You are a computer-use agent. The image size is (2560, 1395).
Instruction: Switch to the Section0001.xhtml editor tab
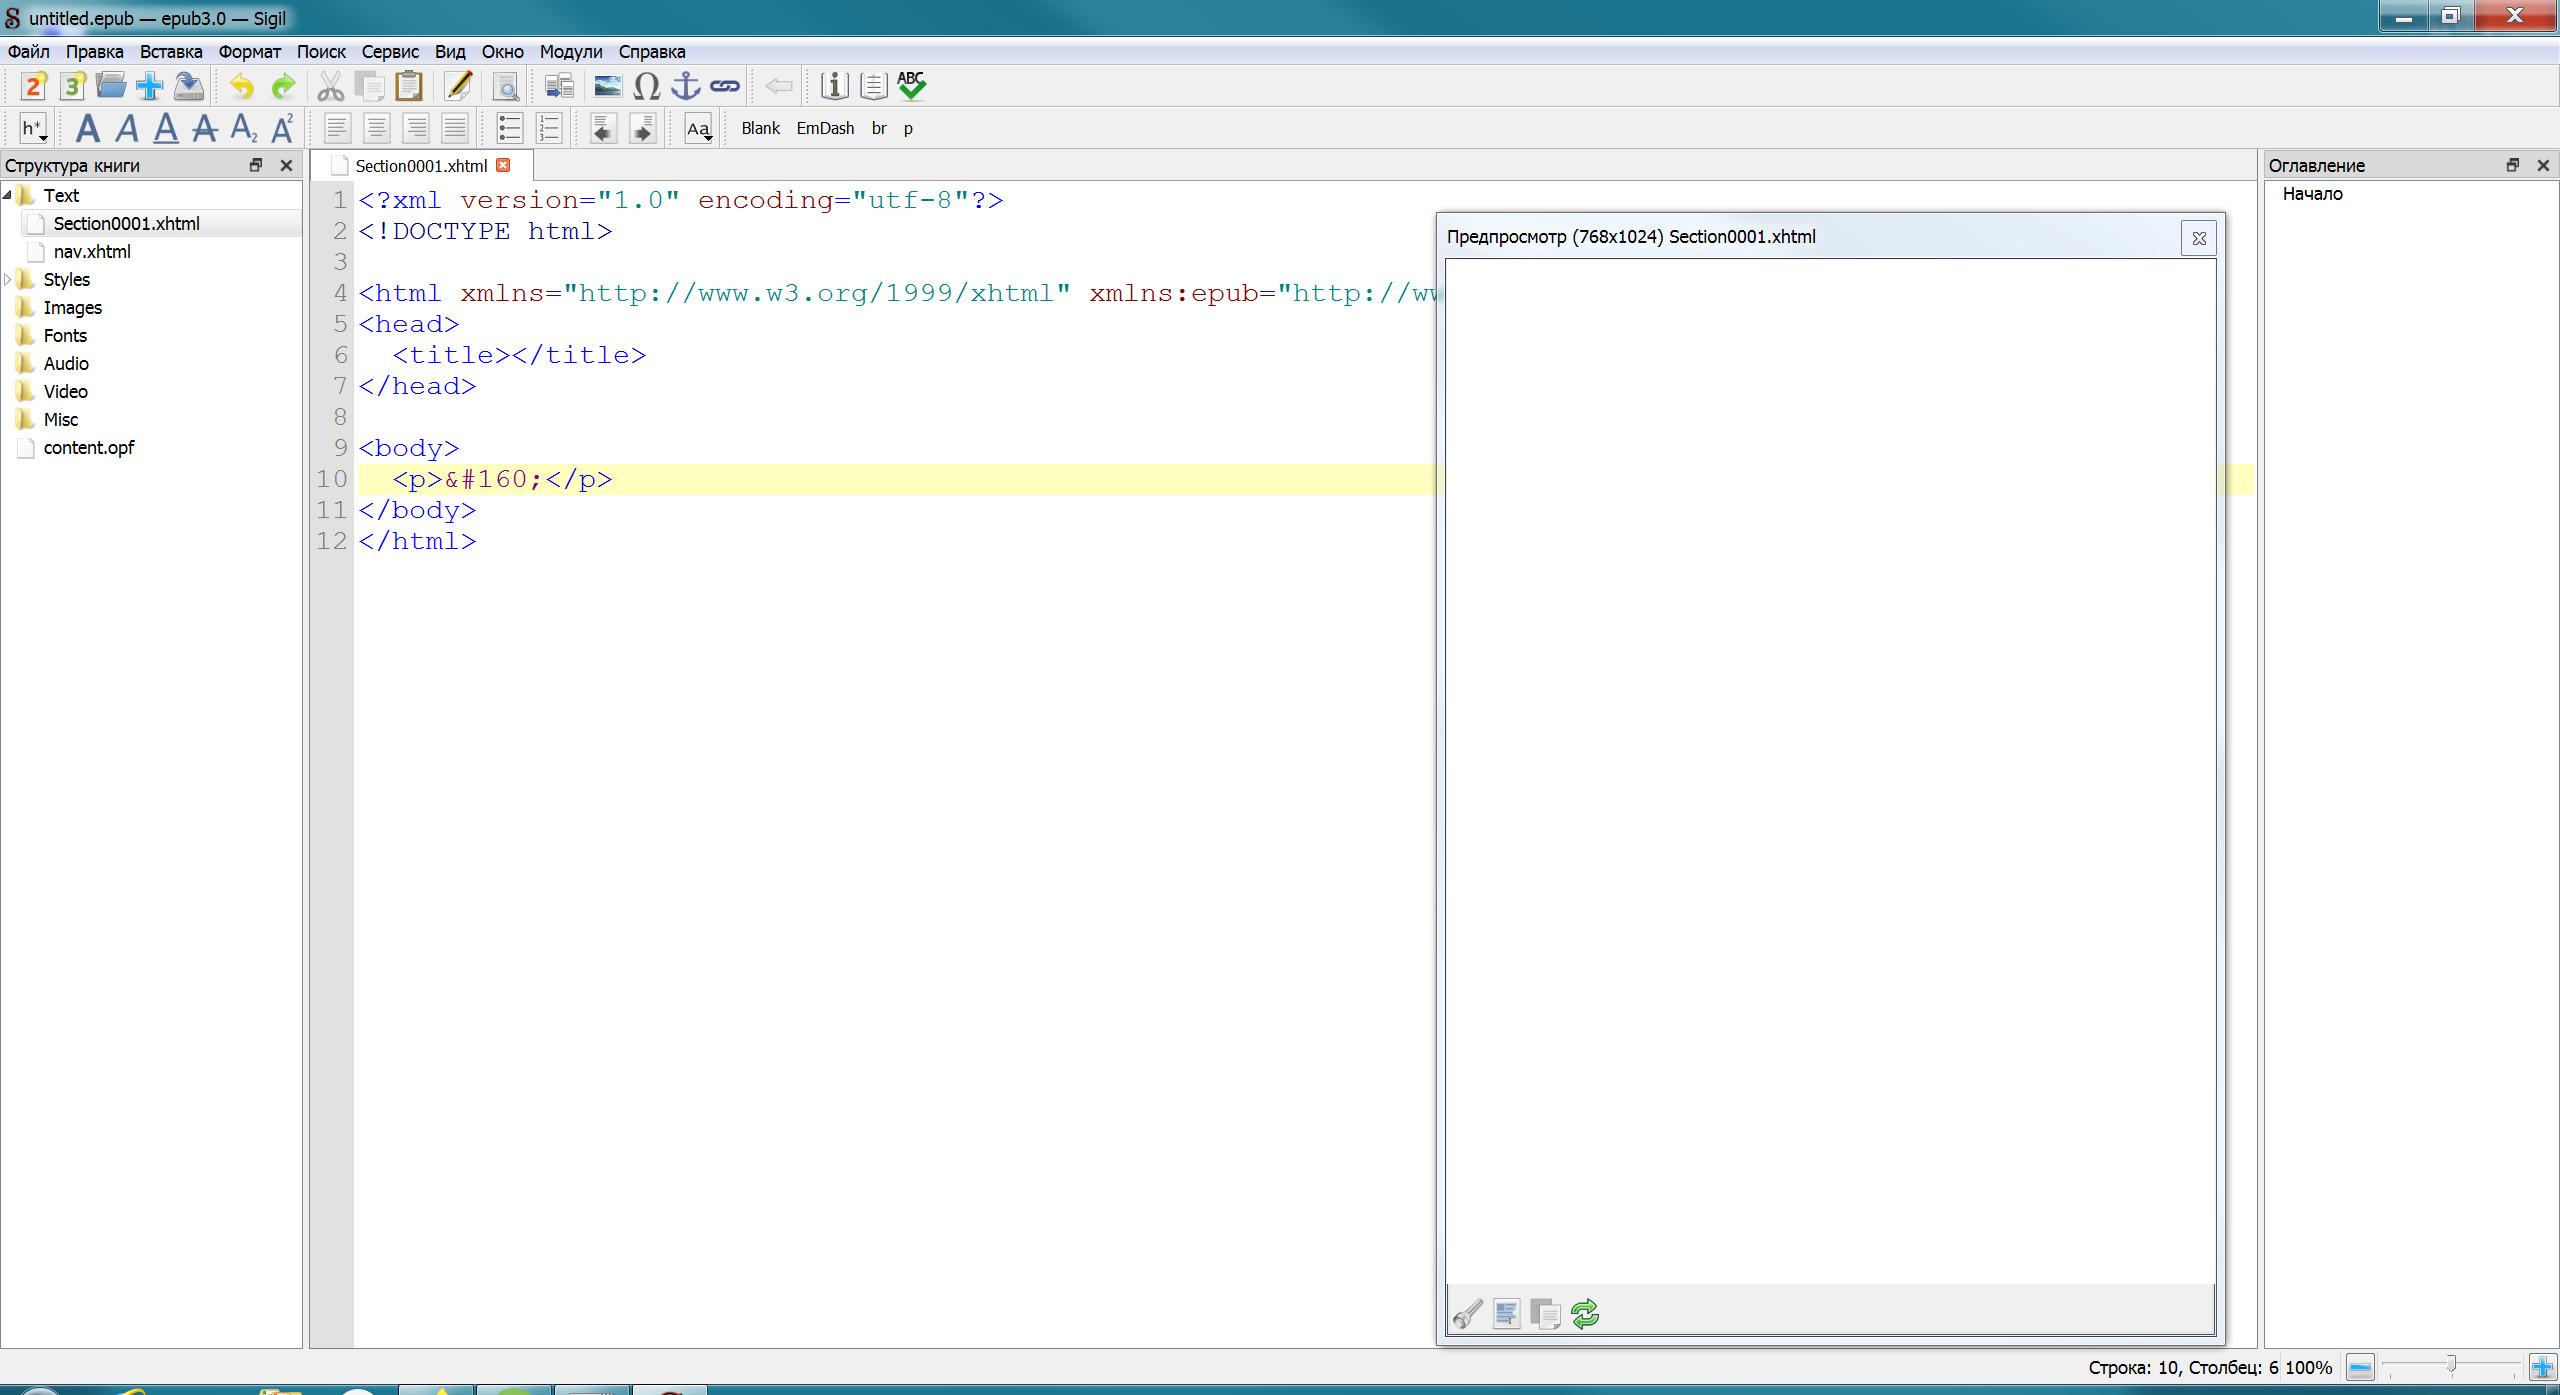421,166
